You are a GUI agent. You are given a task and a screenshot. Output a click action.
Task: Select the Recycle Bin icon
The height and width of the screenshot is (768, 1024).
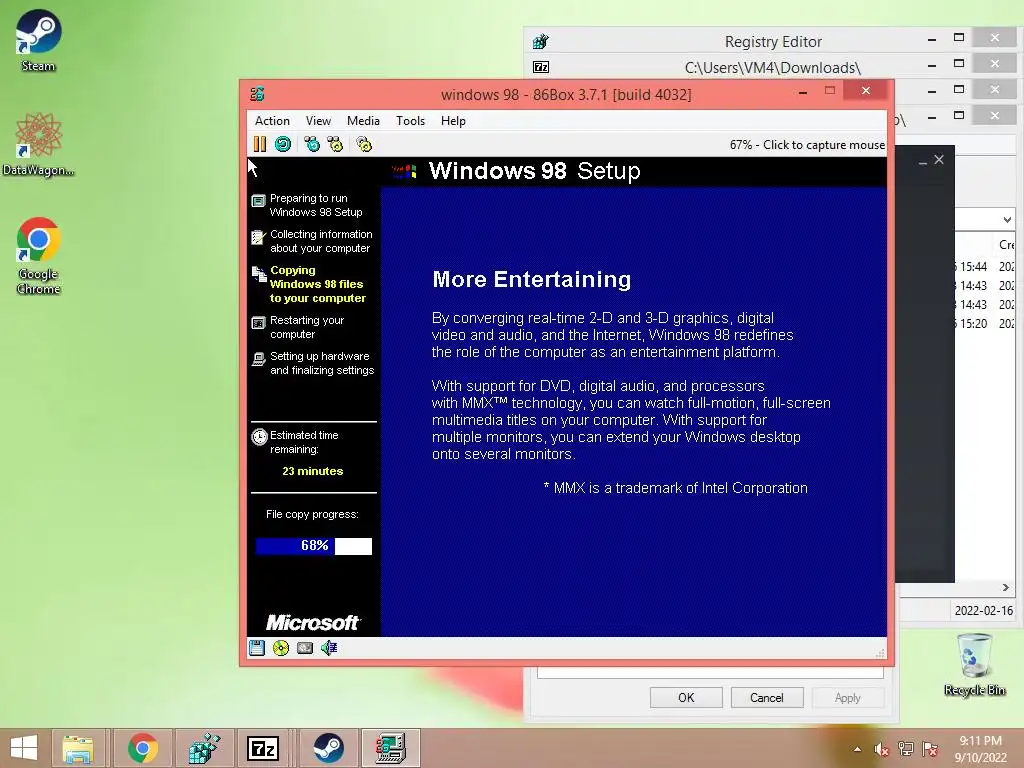click(974, 665)
